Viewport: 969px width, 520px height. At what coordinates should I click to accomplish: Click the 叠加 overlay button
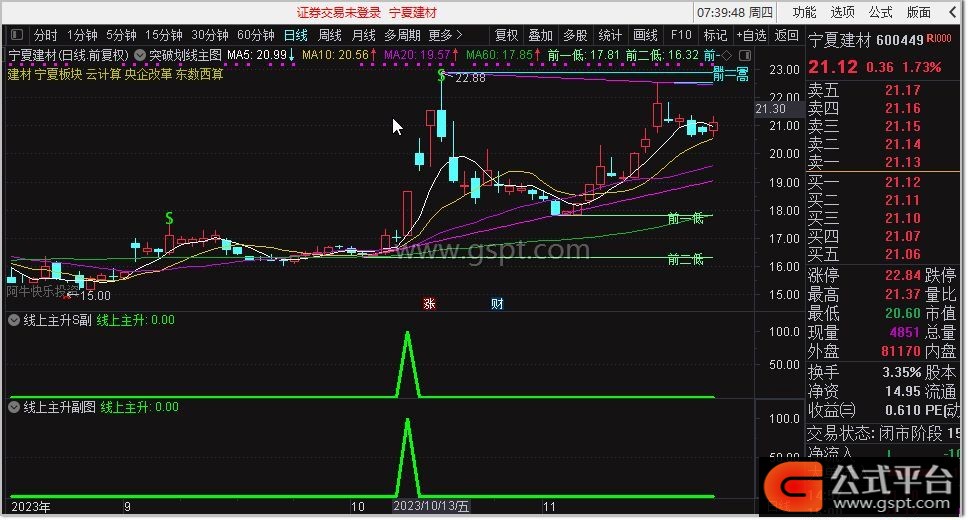(x=540, y=35)
